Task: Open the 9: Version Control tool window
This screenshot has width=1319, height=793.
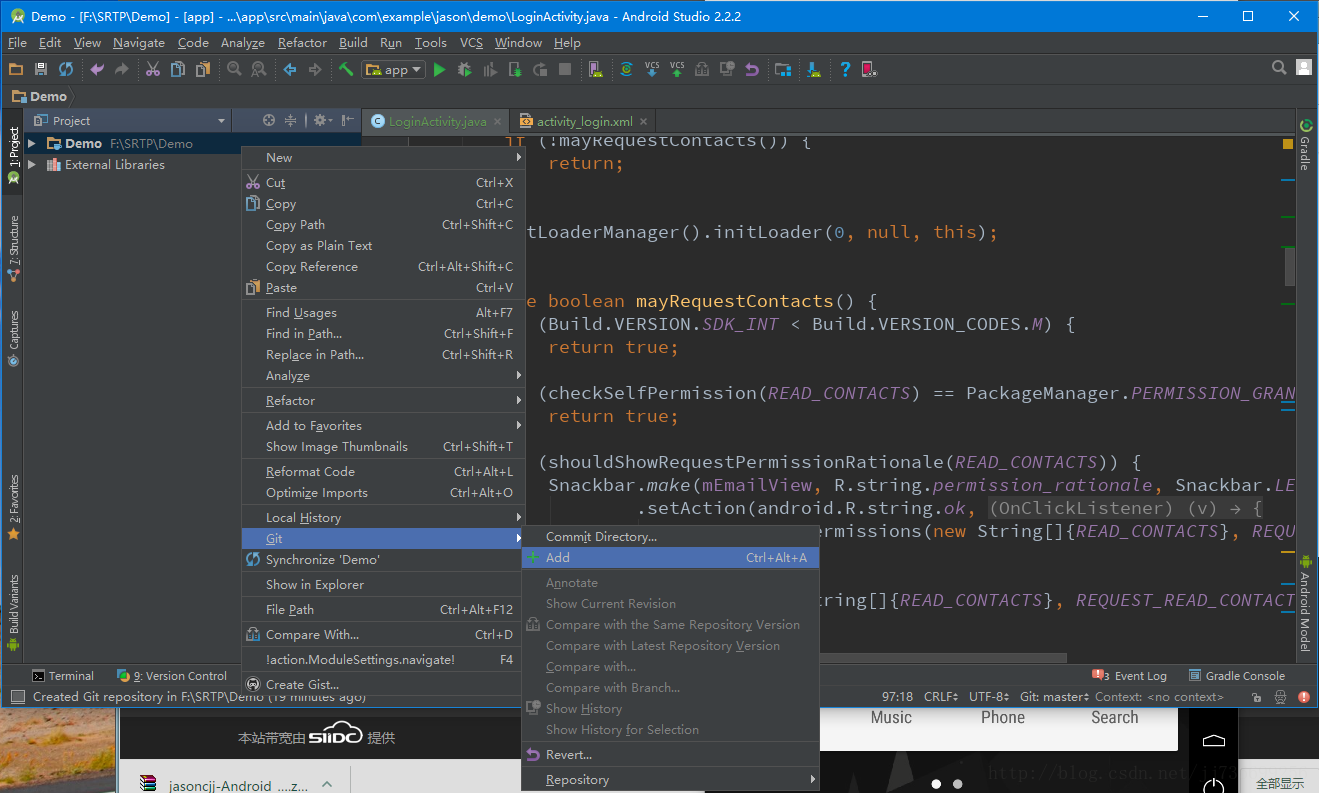Action: point(172,676)
